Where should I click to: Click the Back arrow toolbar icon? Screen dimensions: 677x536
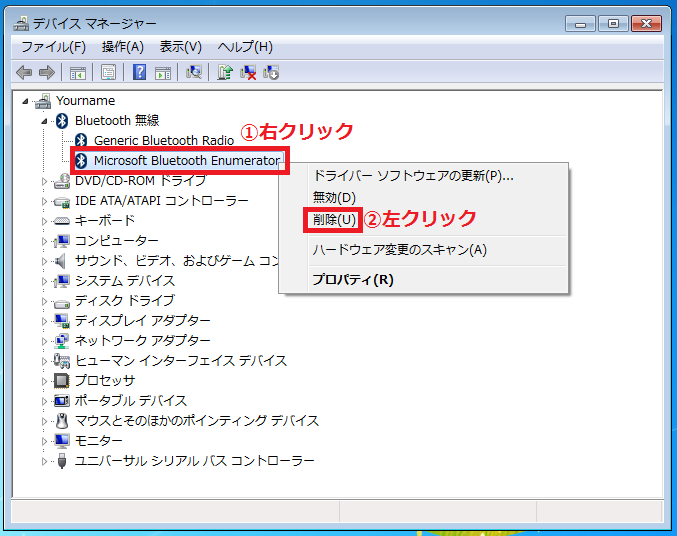tap(24, 72)
